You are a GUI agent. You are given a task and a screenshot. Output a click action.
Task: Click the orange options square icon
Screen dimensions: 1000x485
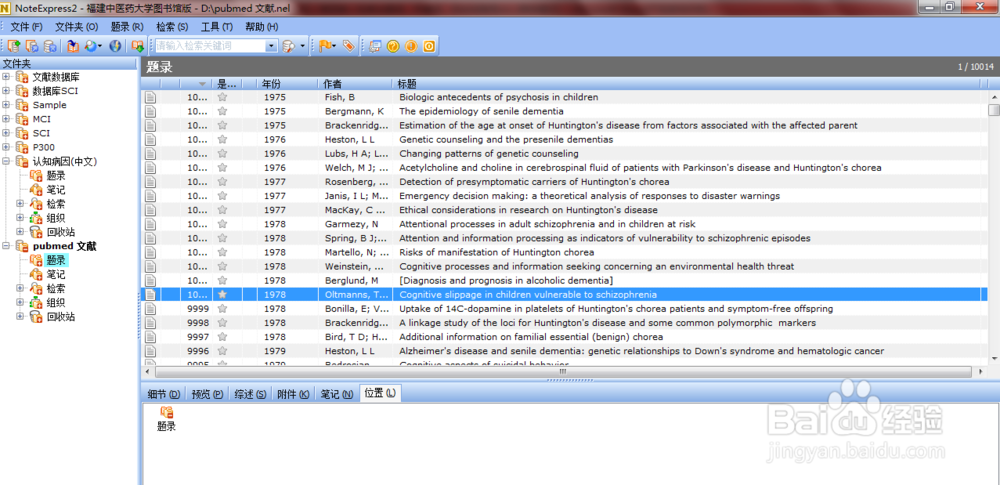point(429,46)
